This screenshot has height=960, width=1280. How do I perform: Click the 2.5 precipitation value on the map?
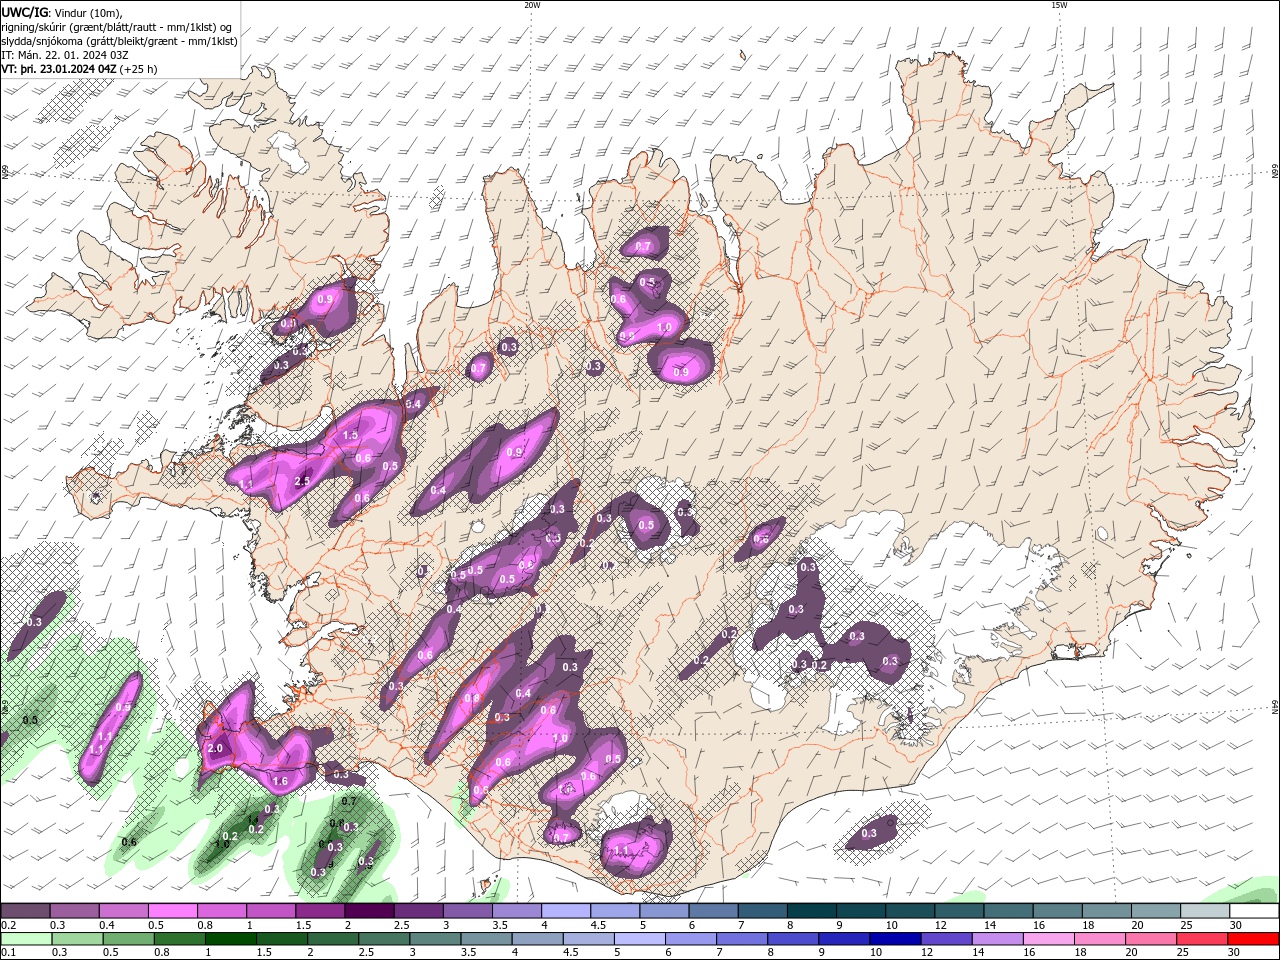point(302,482)
